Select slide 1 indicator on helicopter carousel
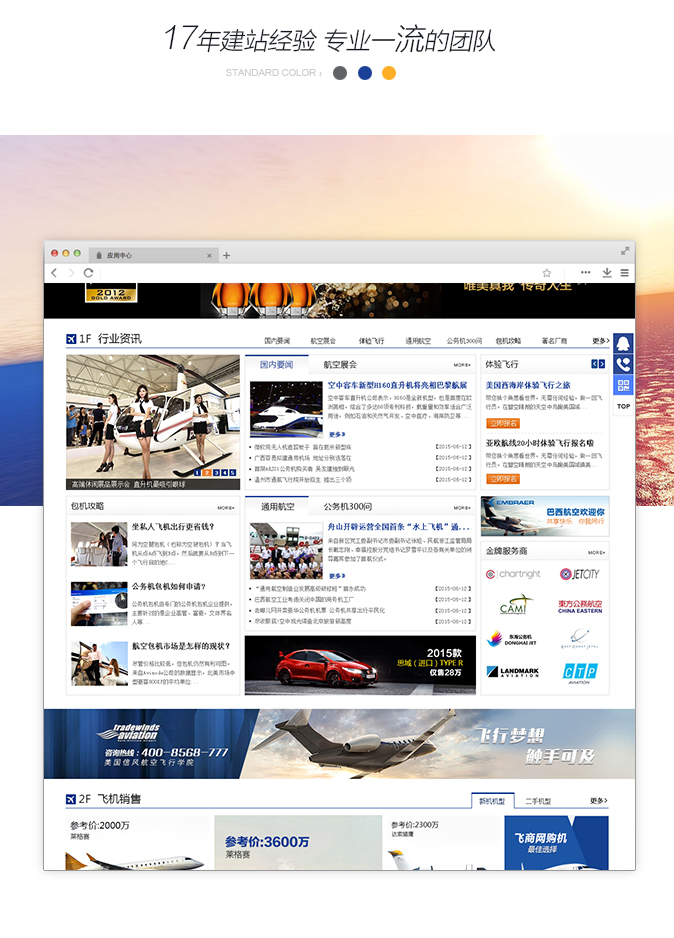This screenshot has height=938, width=674. (x=198, y=473)
